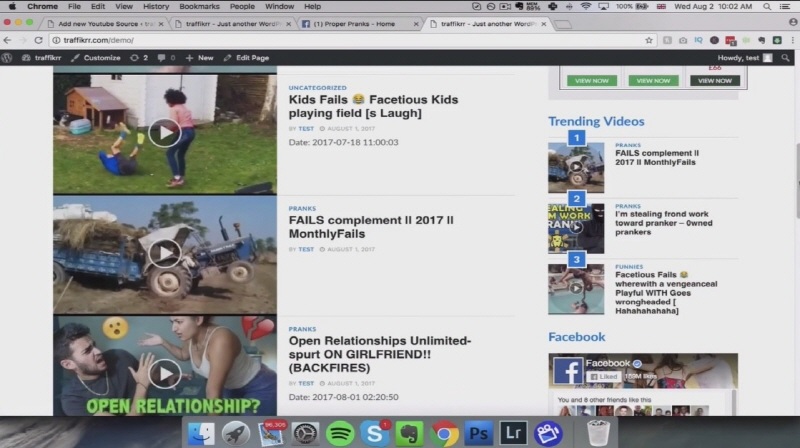Switch to Add new Youtube Source tab
800x448 pixels.
(x=105, y=23)
